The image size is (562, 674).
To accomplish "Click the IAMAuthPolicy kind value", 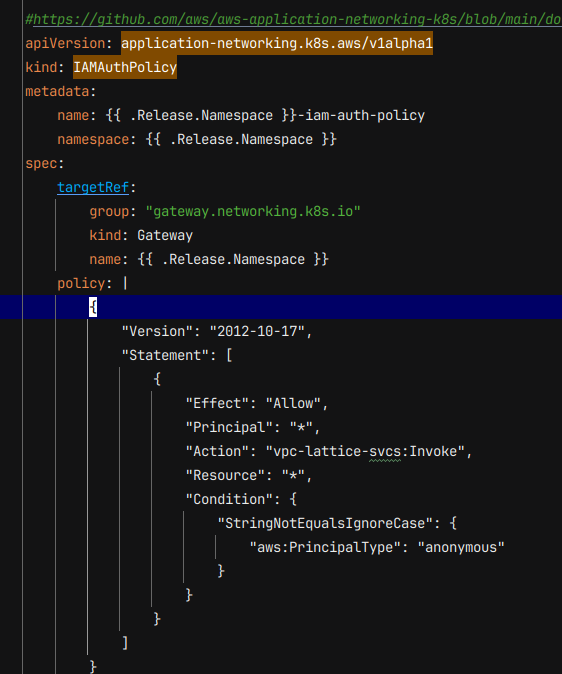I will (x=125, y=67).
